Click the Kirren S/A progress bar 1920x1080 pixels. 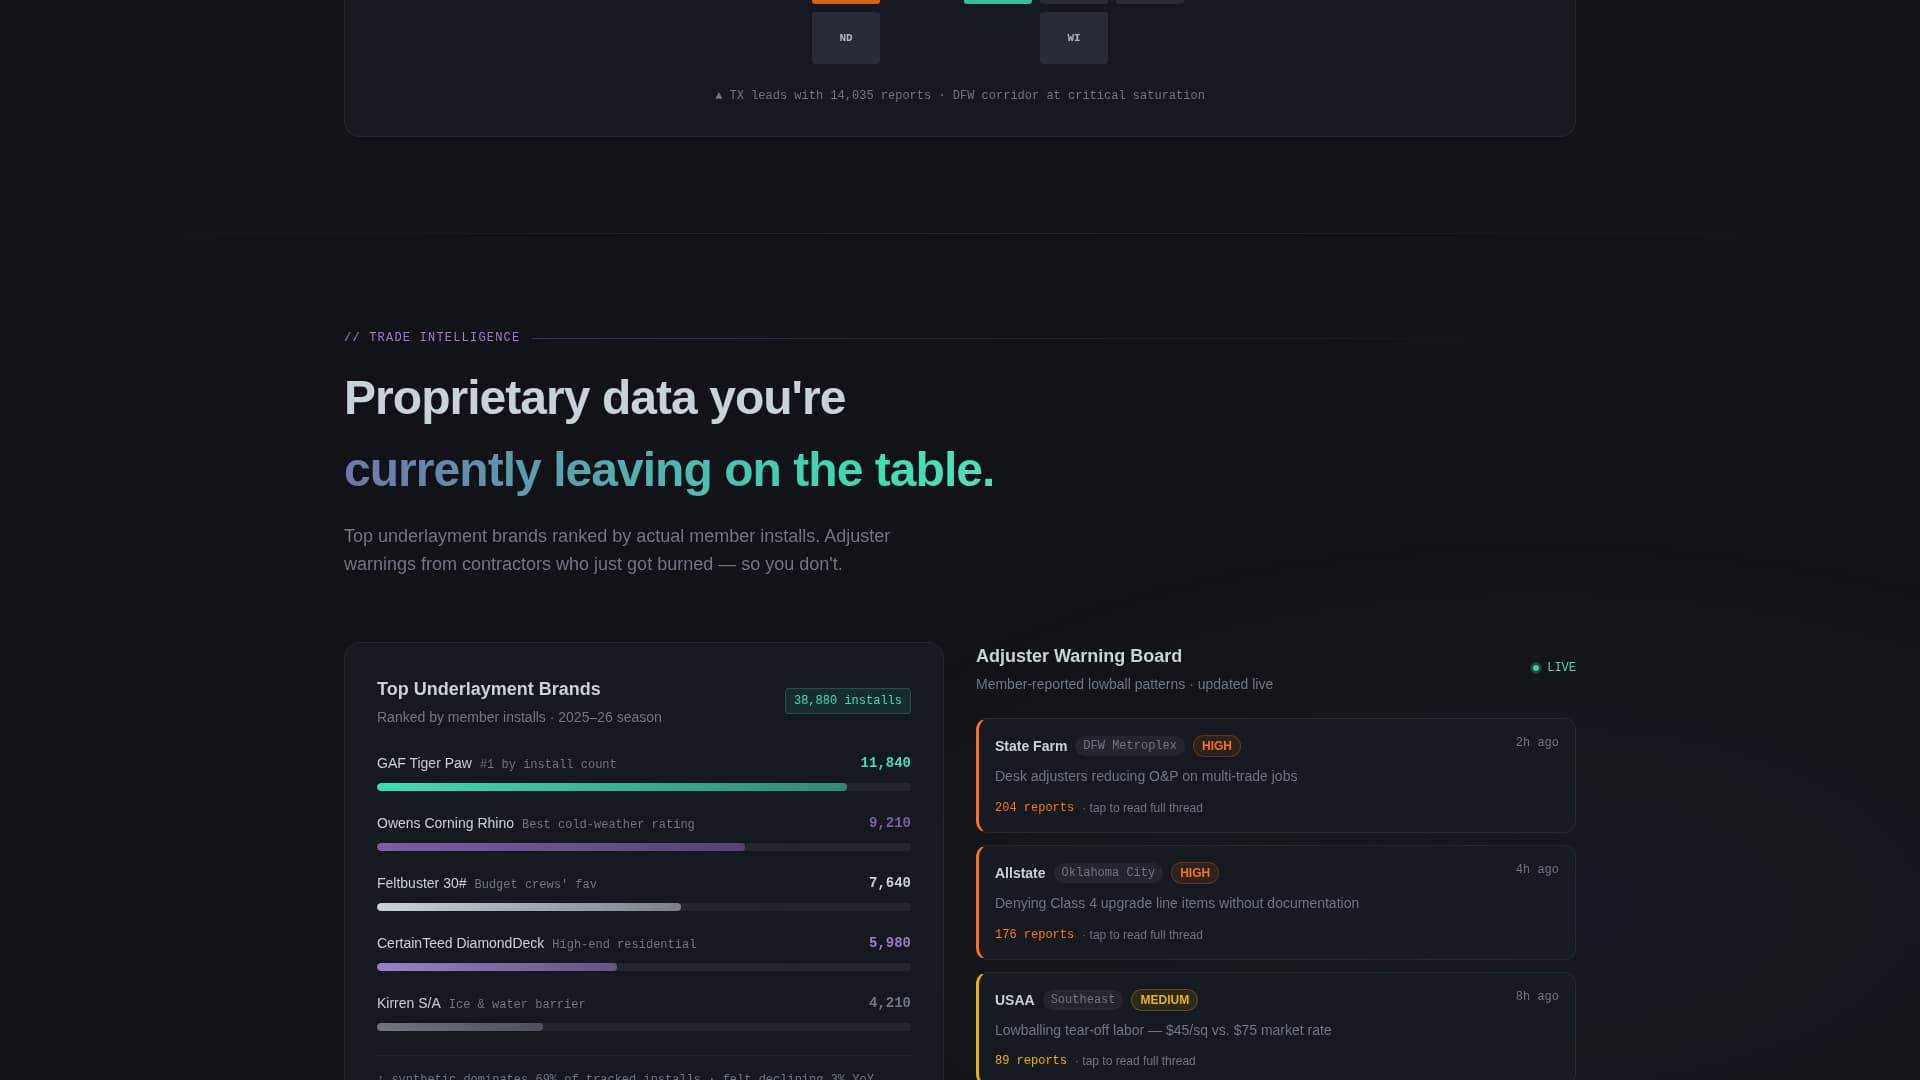644,1027
